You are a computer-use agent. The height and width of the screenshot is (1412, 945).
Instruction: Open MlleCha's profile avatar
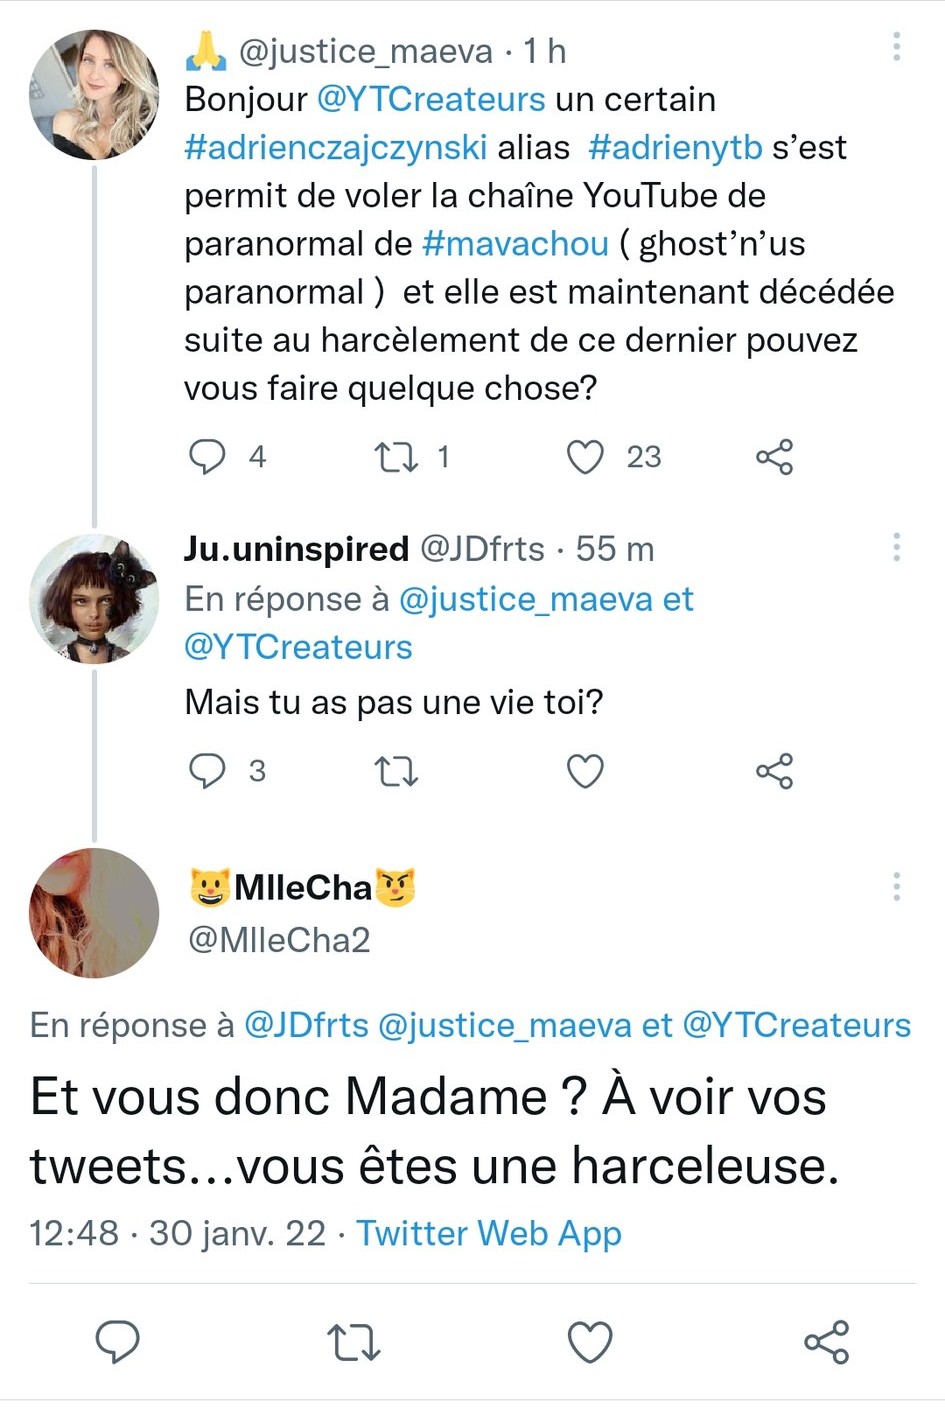tap(94, 912)
